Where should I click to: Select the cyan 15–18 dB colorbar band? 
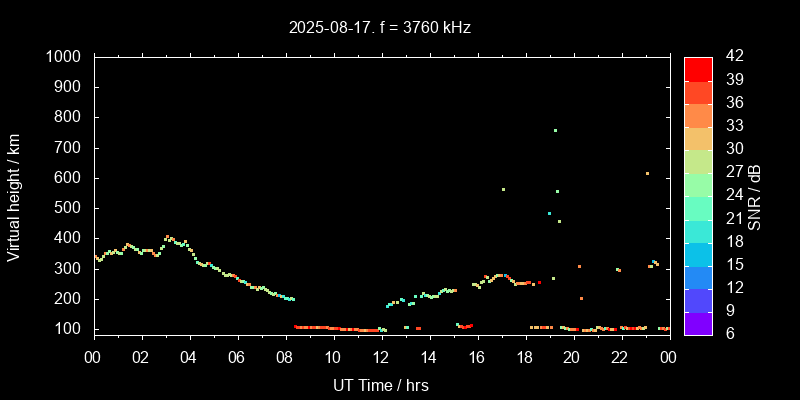click(x=698, y=254)
